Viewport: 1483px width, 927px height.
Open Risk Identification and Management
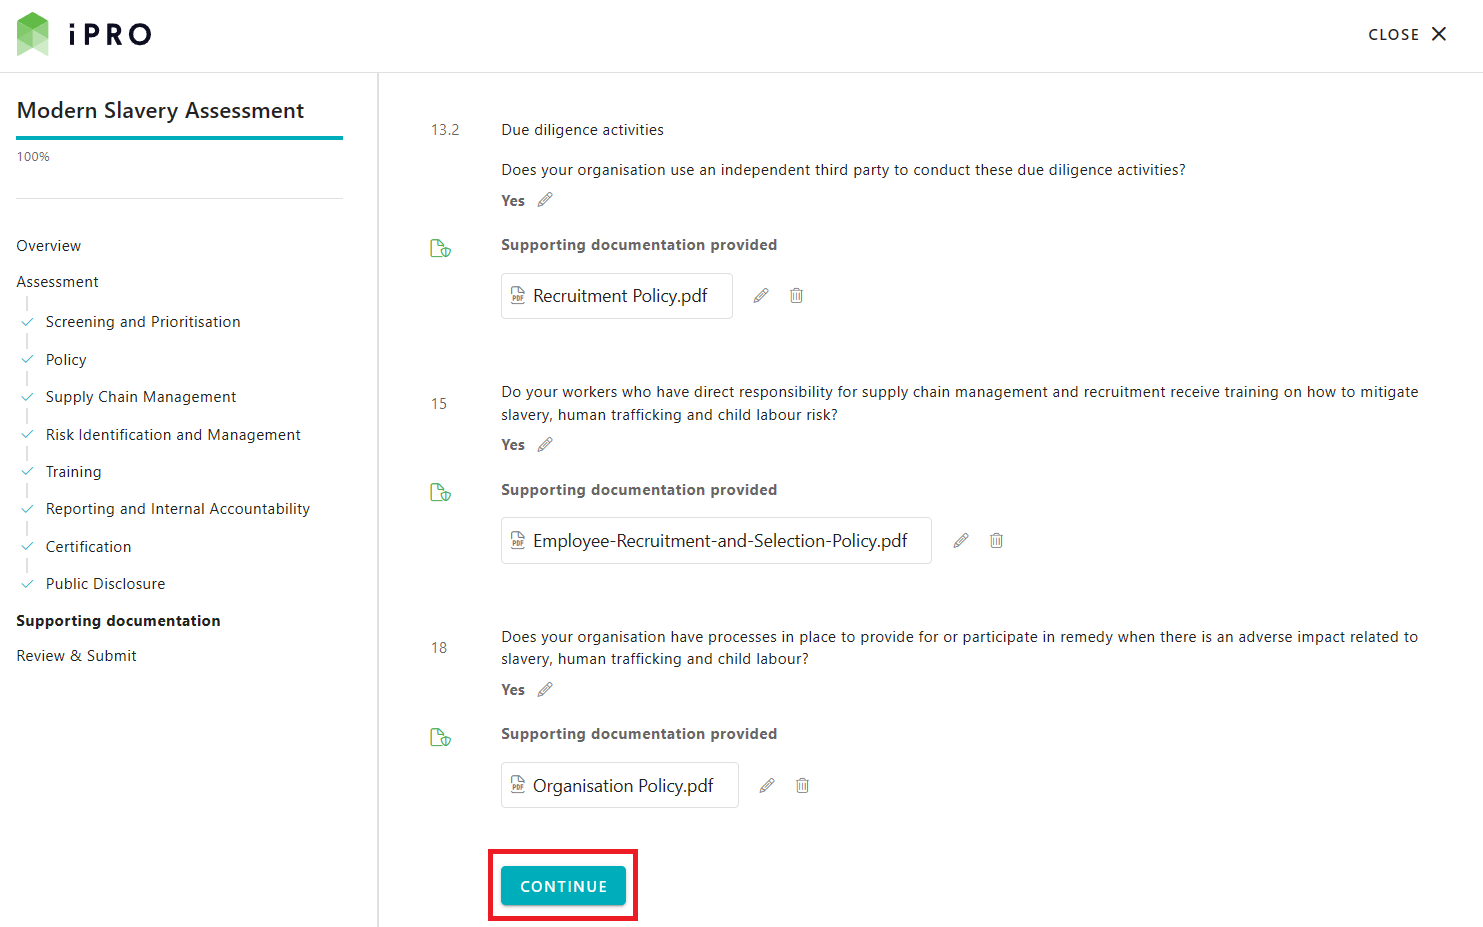(x=173, y=435)
